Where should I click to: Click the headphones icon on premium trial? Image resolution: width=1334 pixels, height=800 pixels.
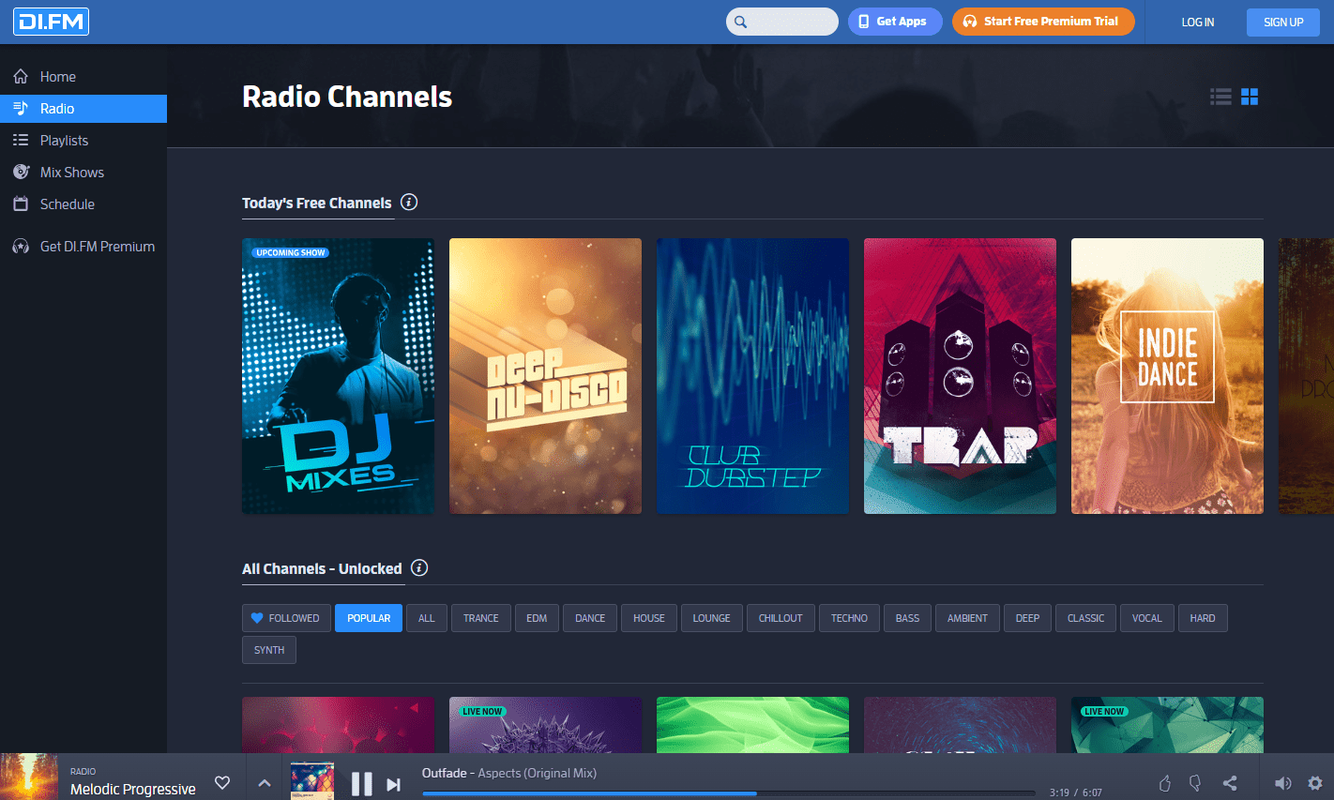click(x=969, y=21)
